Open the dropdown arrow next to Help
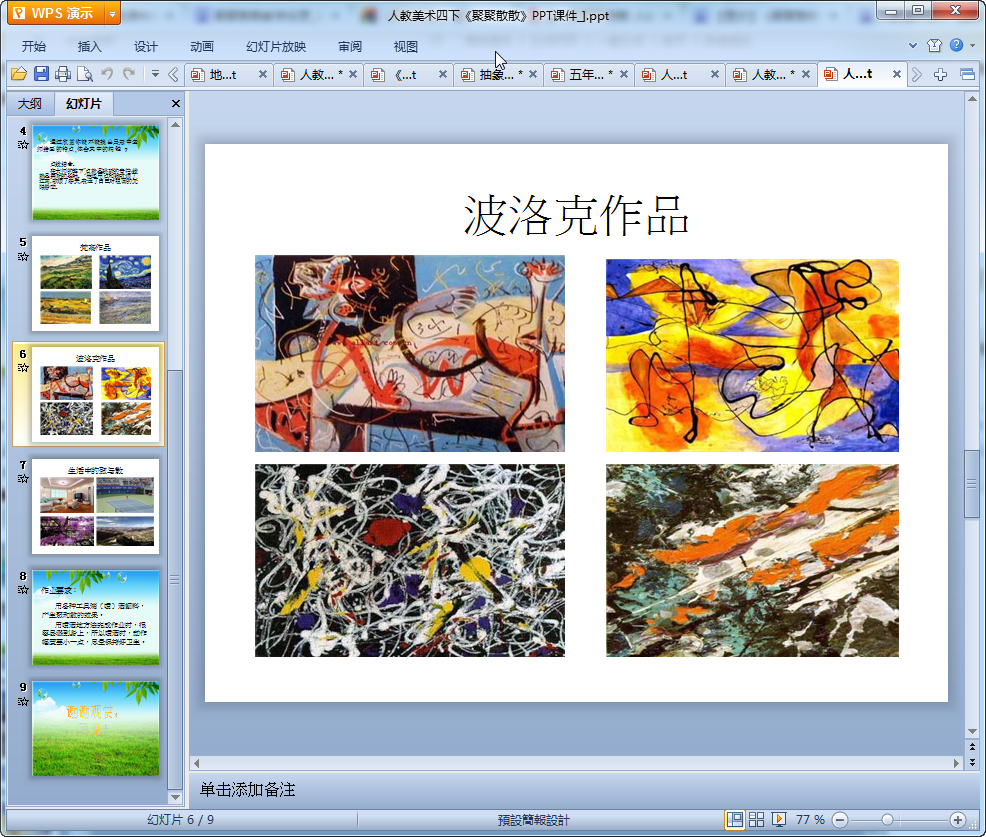Screen dimensions: 986x837 (973, 45)
